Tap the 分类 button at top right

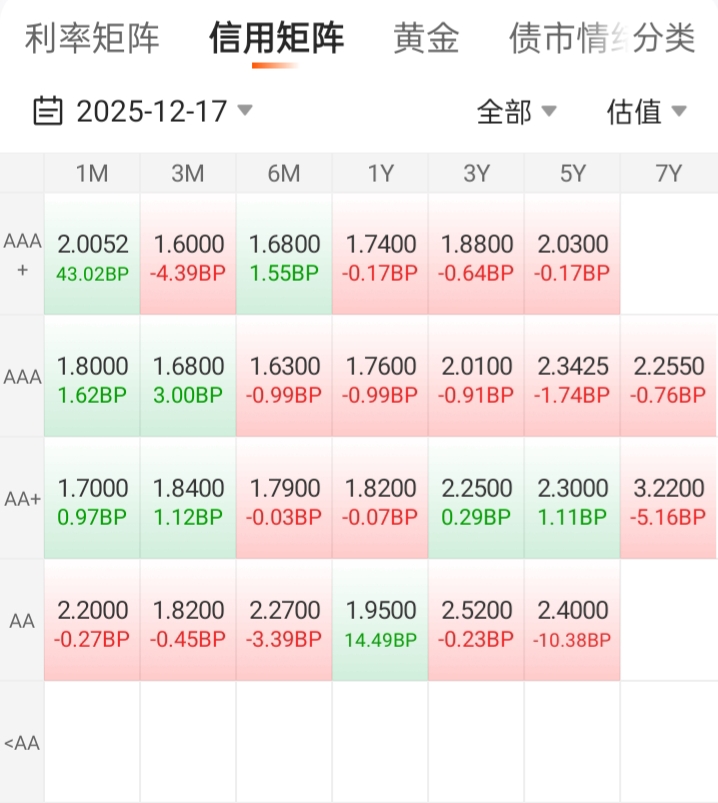(664, 38)
